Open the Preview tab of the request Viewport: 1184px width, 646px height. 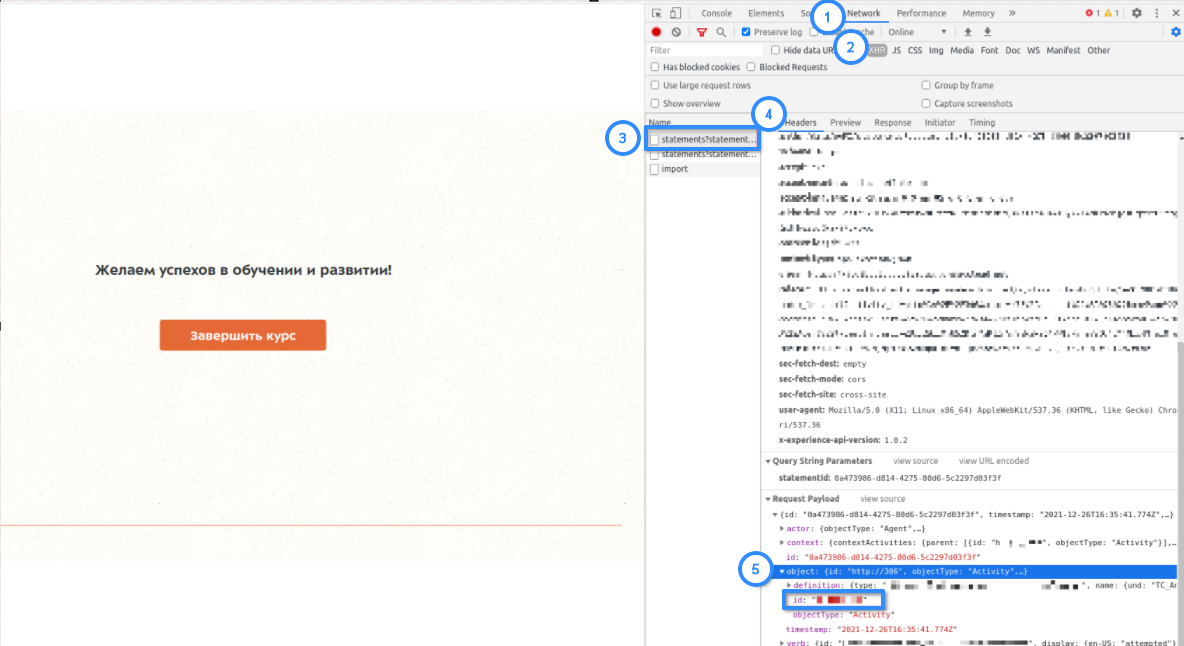pyautogui.click(x=845, y=122)
